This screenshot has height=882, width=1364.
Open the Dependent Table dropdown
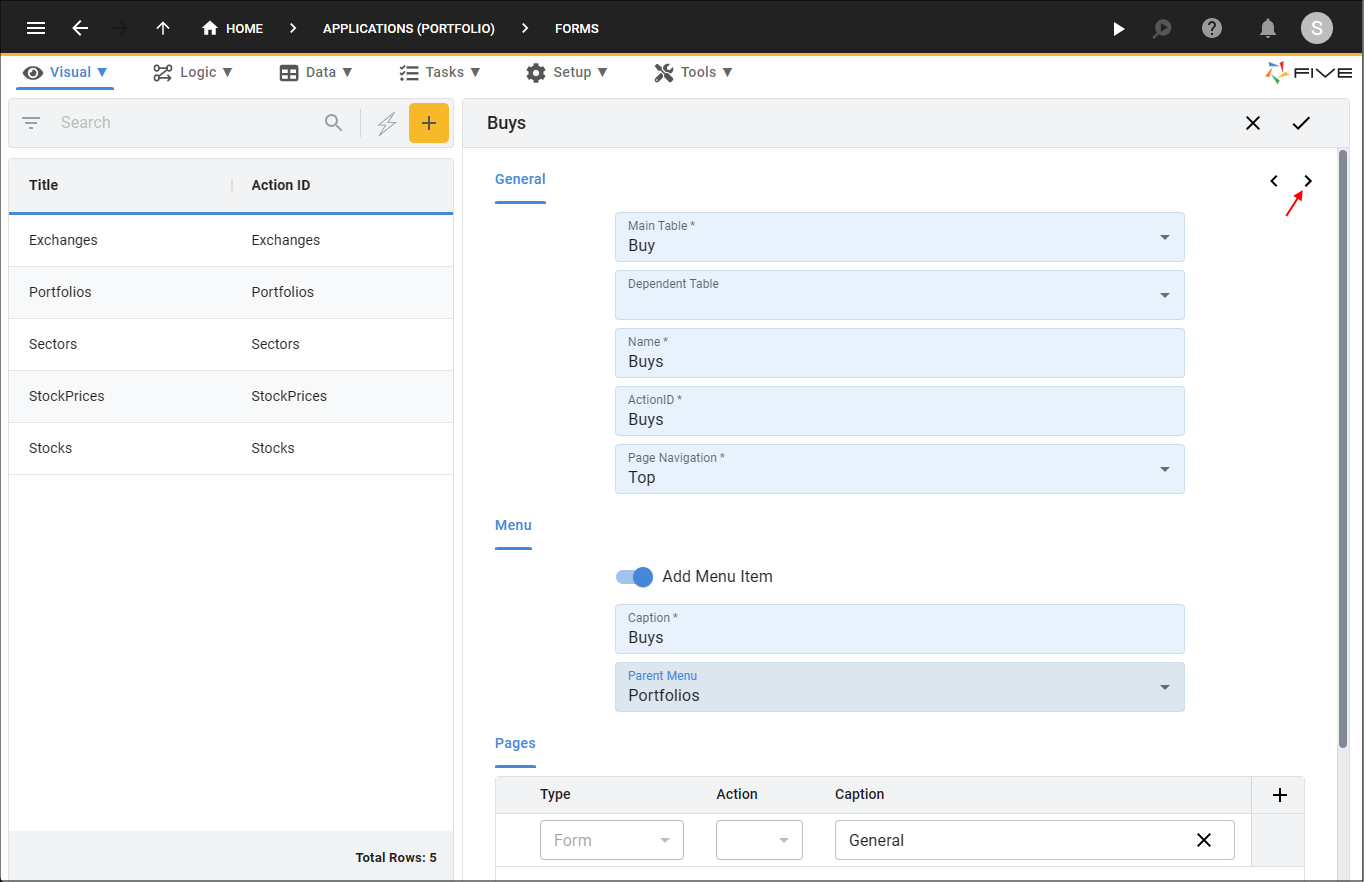(x=900, y=295)
